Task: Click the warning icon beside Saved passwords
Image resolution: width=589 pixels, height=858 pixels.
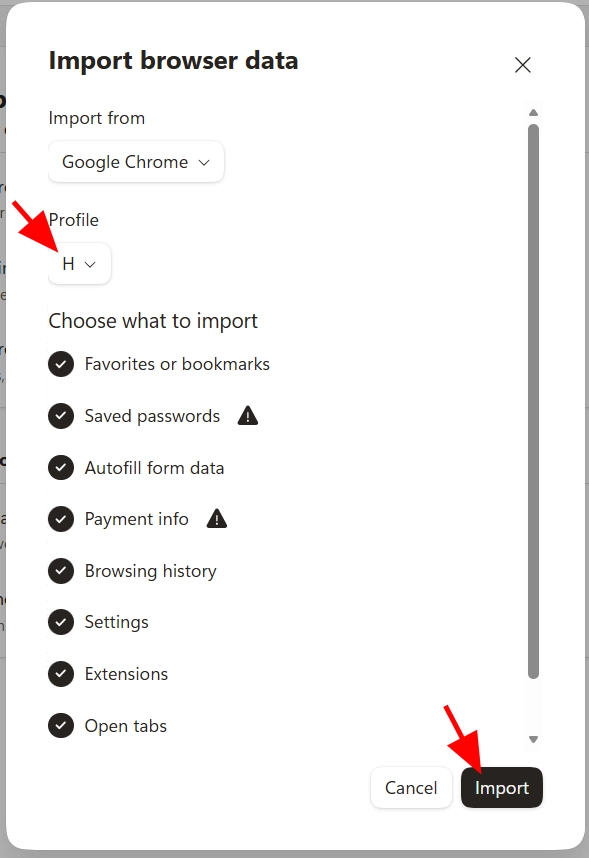Action: tap(247, 416)
